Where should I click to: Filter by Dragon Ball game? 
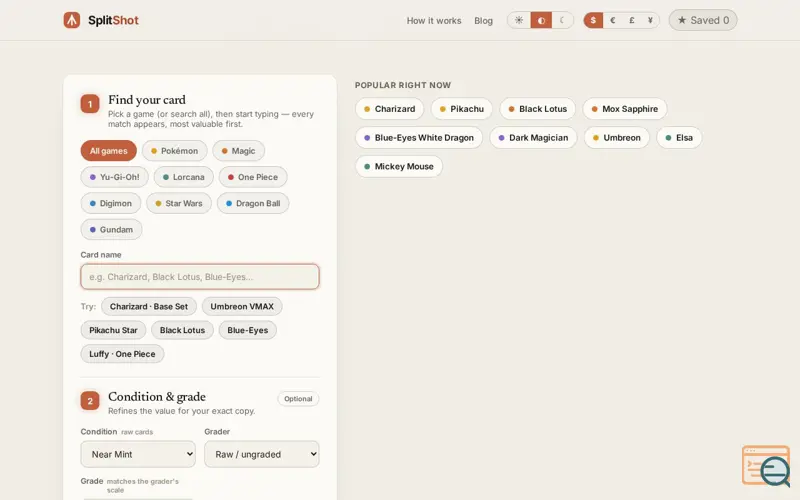tap(253, 203)
